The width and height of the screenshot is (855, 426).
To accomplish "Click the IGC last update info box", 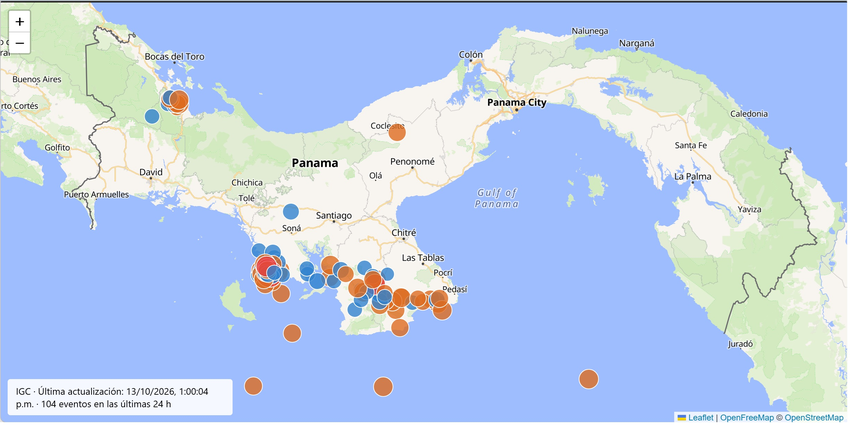I will point(120,397).
